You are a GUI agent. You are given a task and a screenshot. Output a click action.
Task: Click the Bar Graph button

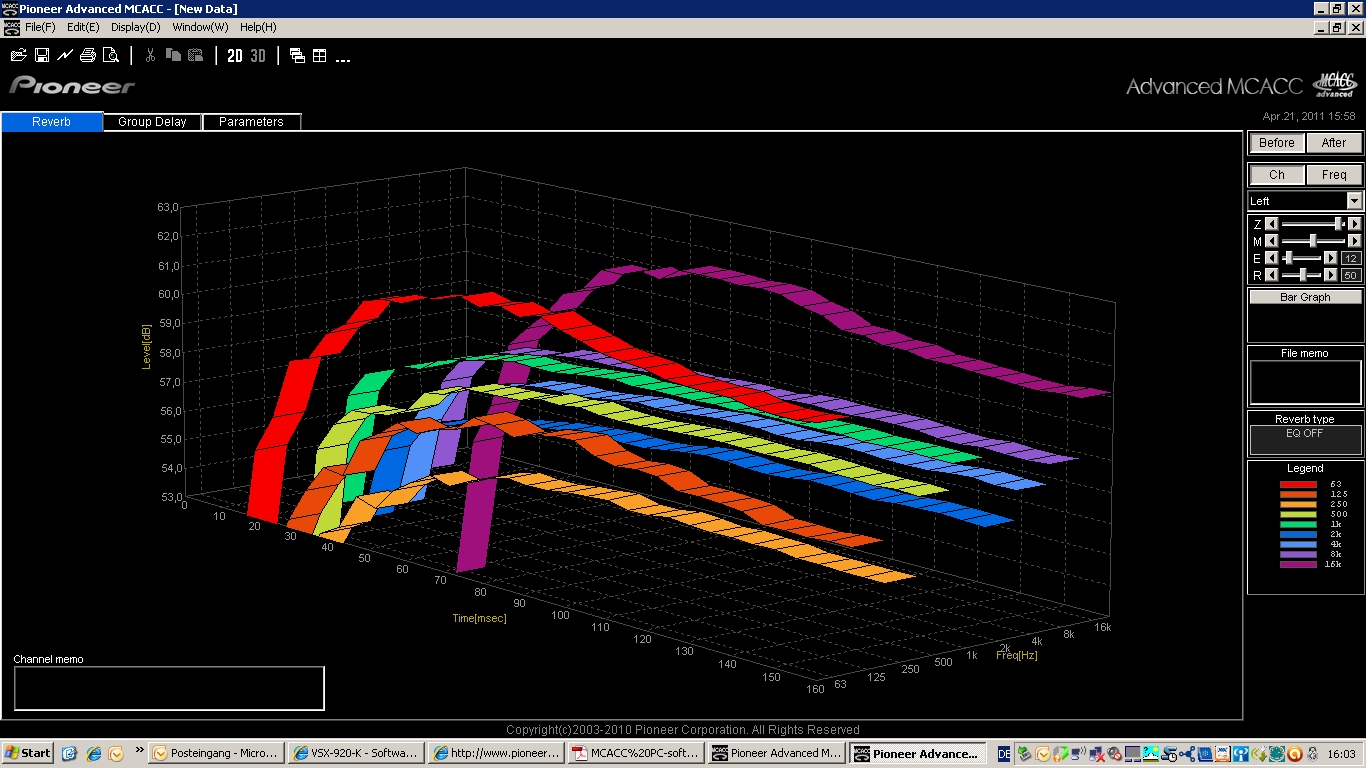(x=1305, y=297)
